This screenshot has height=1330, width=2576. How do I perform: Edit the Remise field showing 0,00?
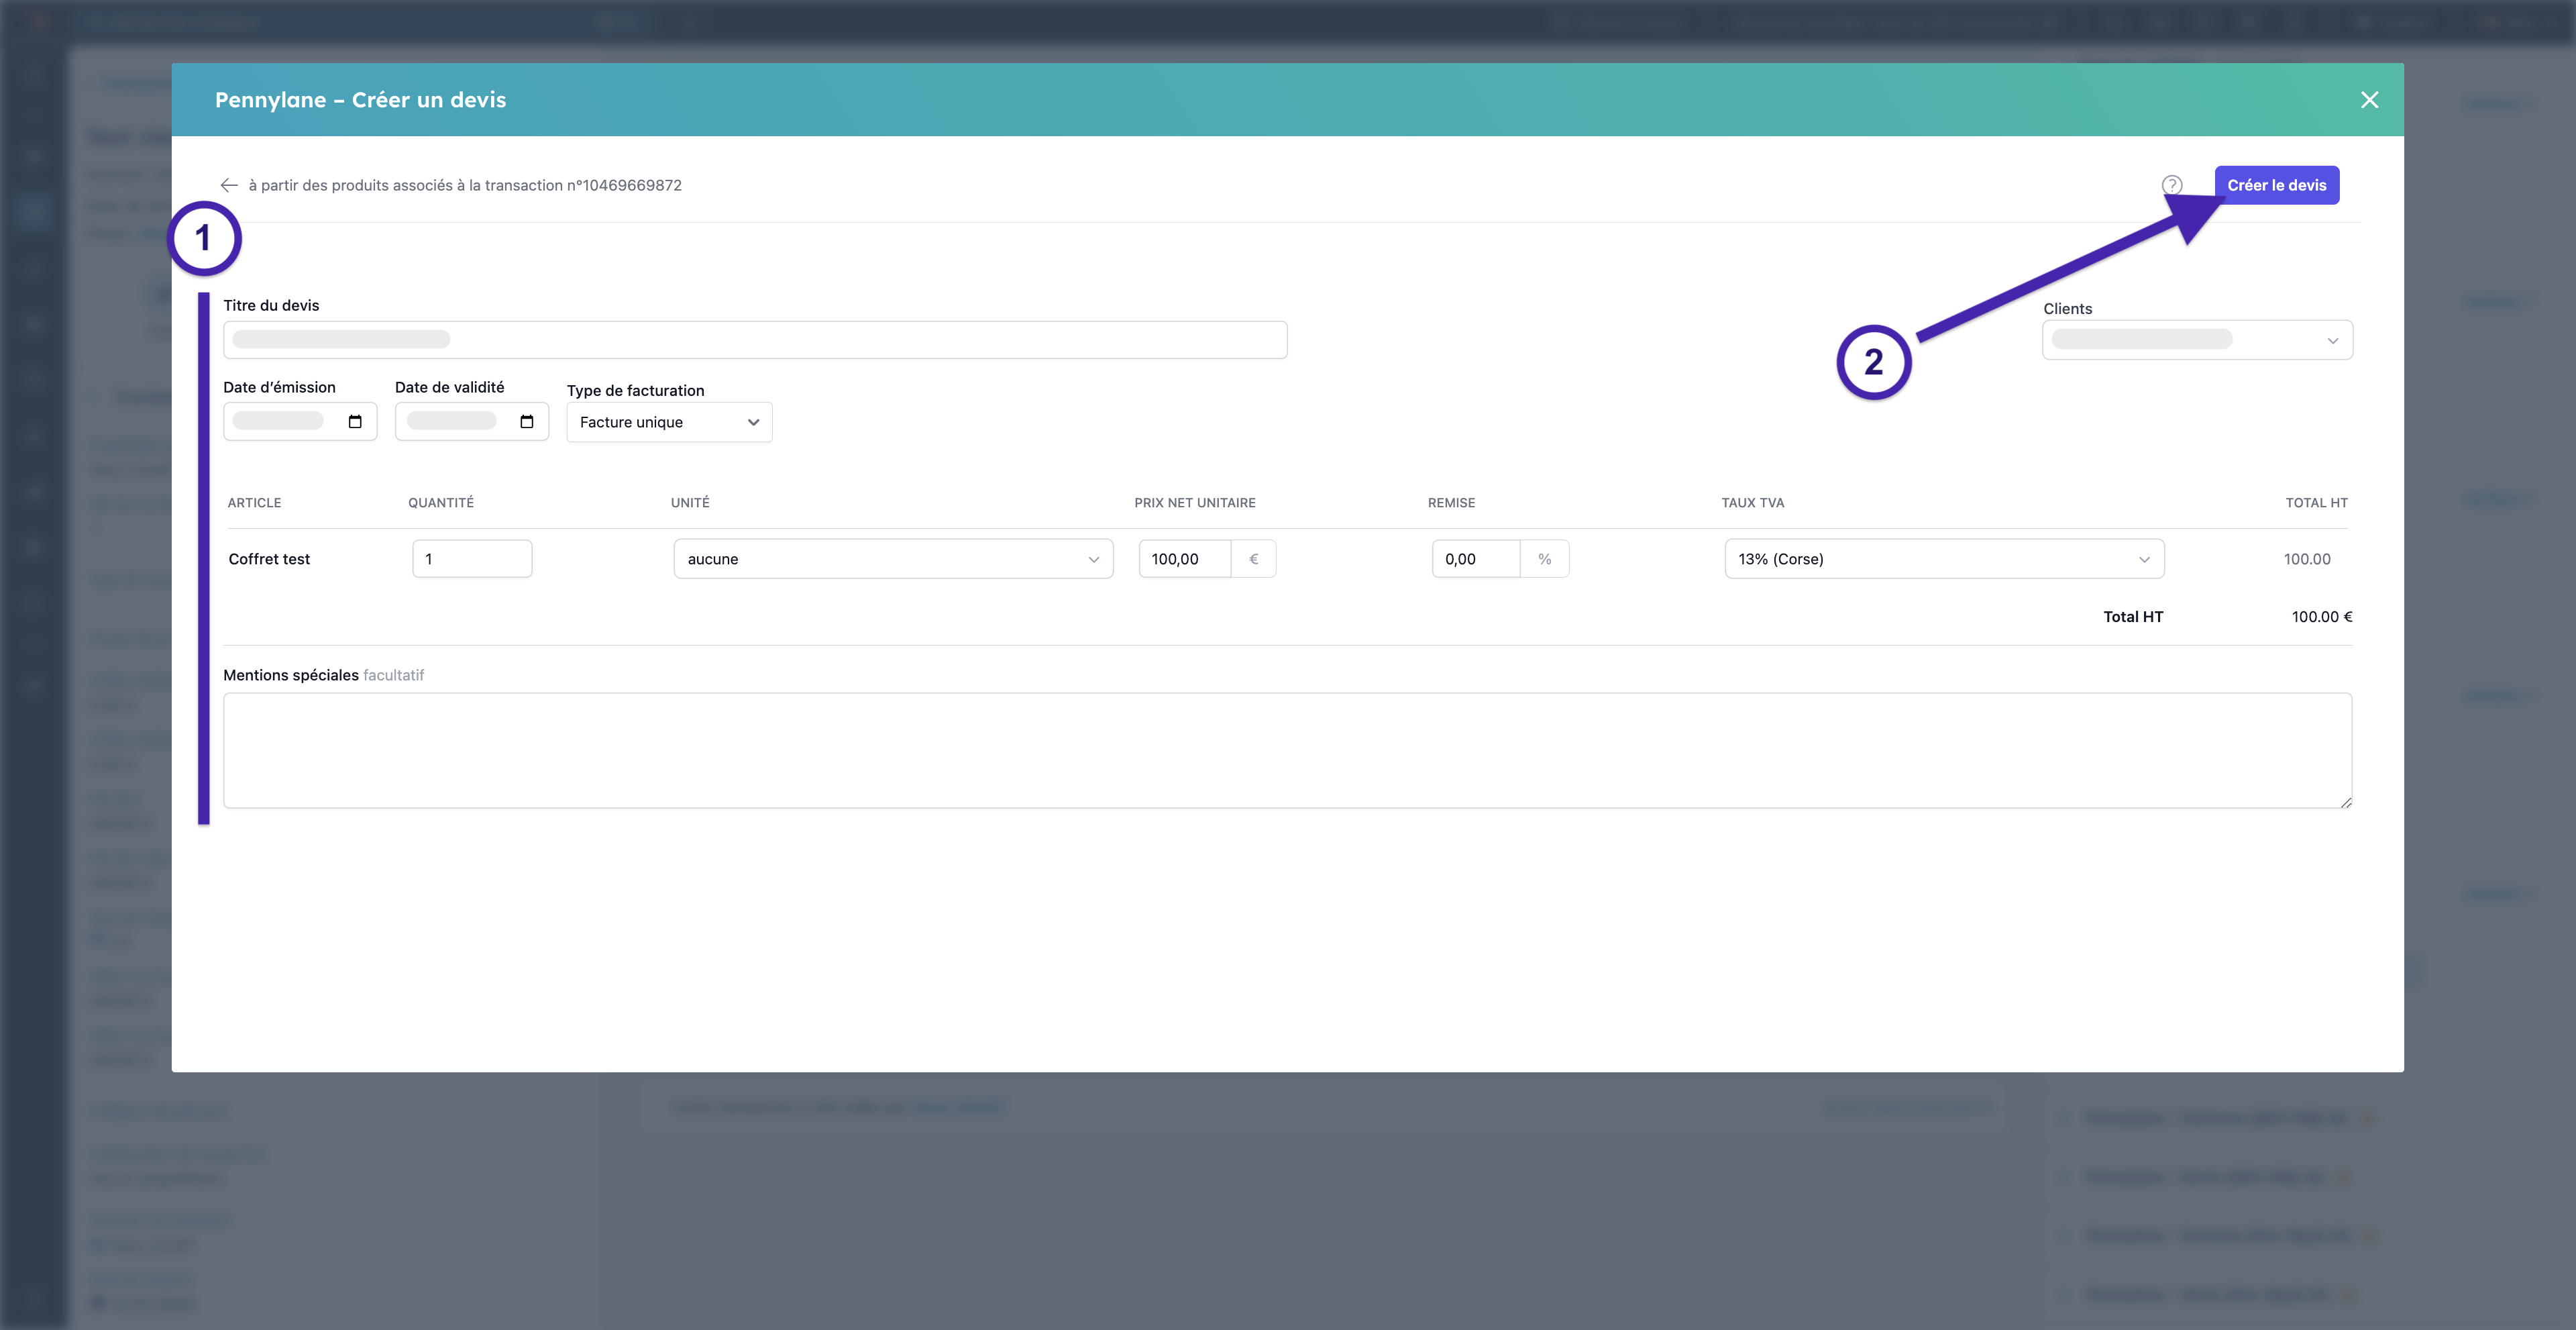pyautogui.click(x=1476, y=559)
